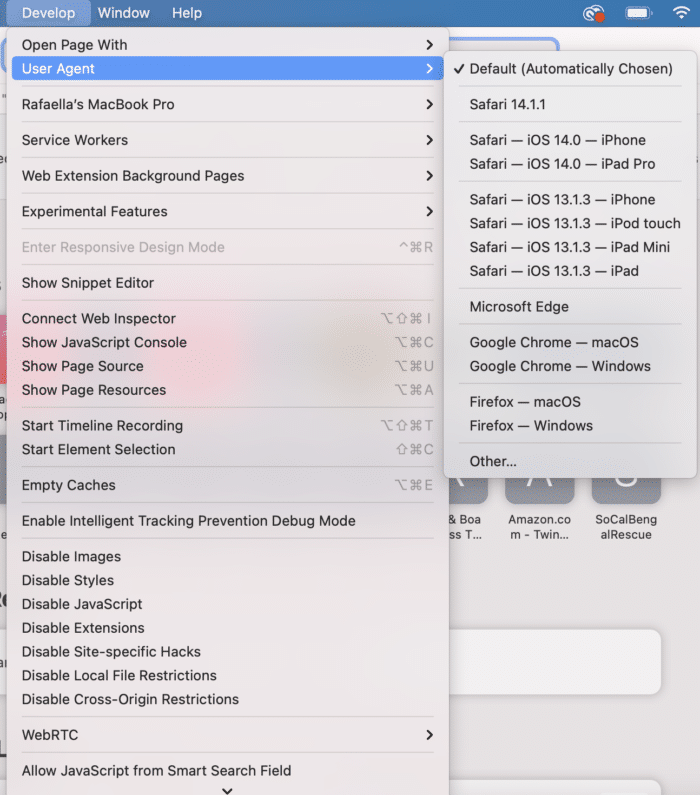Choose Connect Web Inspector

(x=228, y=318)
